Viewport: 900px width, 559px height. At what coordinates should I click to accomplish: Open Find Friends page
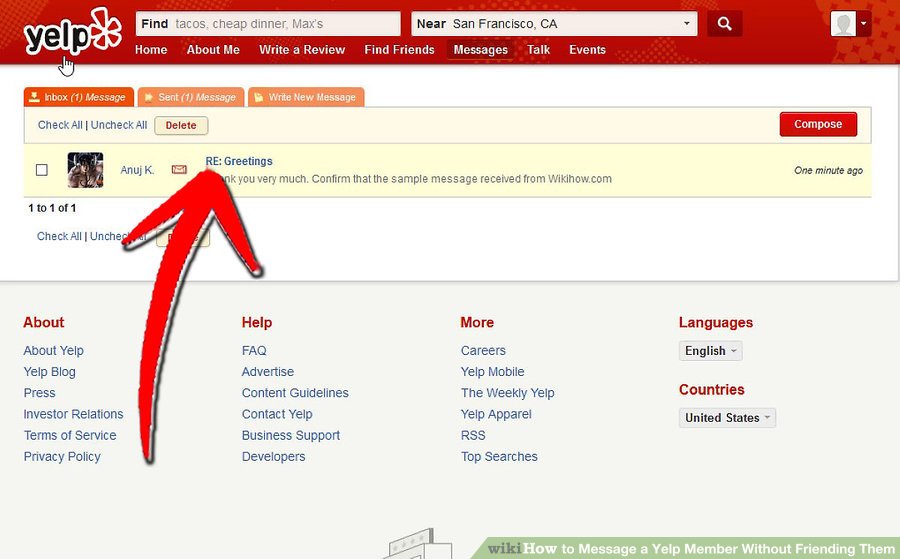399,50
